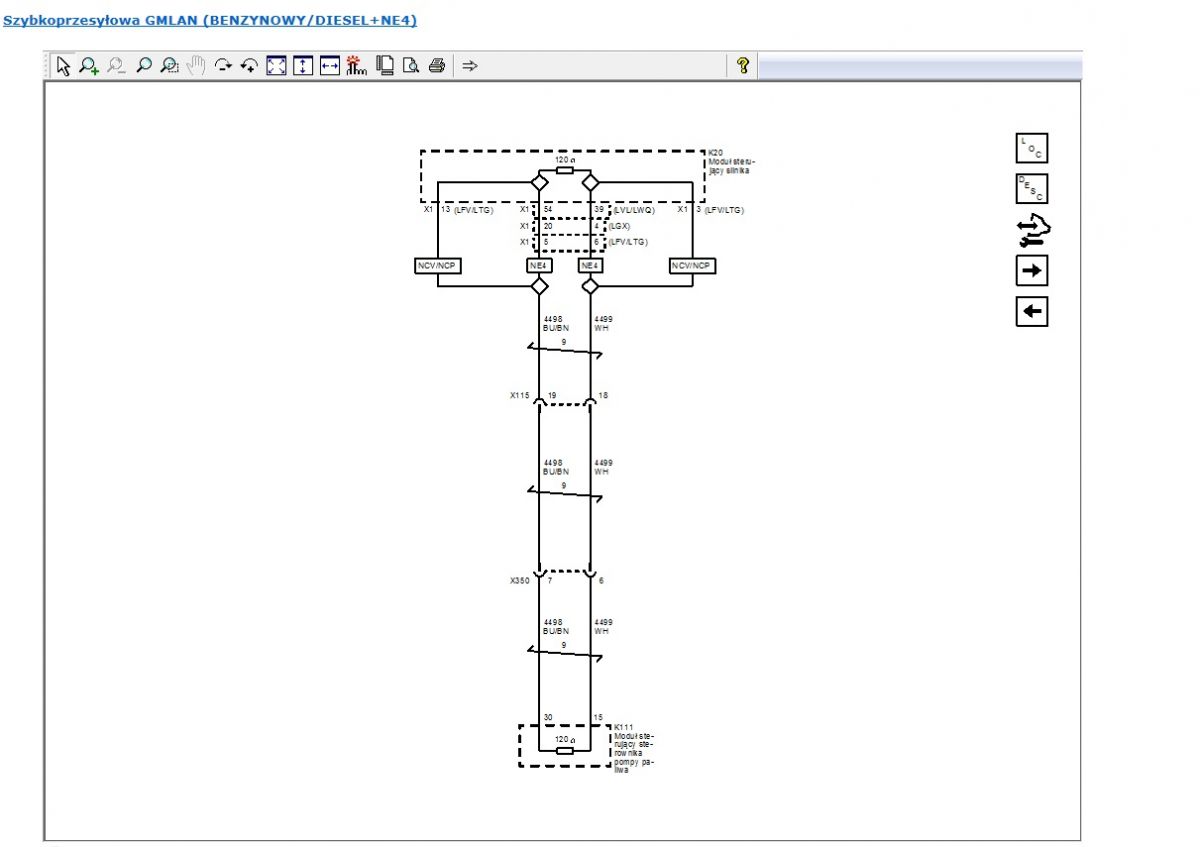Open the DESC description button

point(1032,188)
